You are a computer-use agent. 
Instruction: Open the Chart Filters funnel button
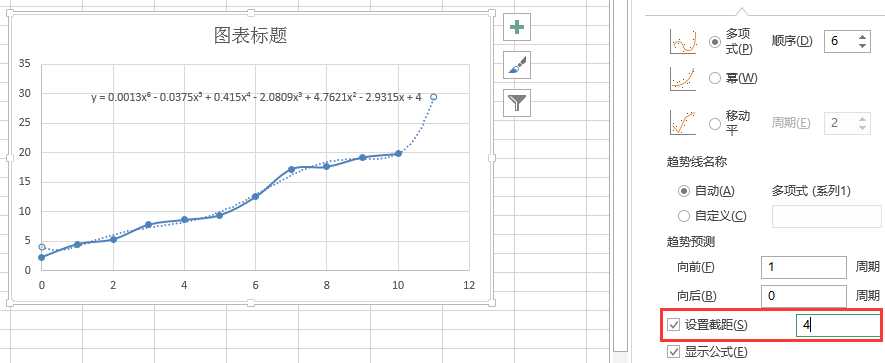click(x=517, y=102)
